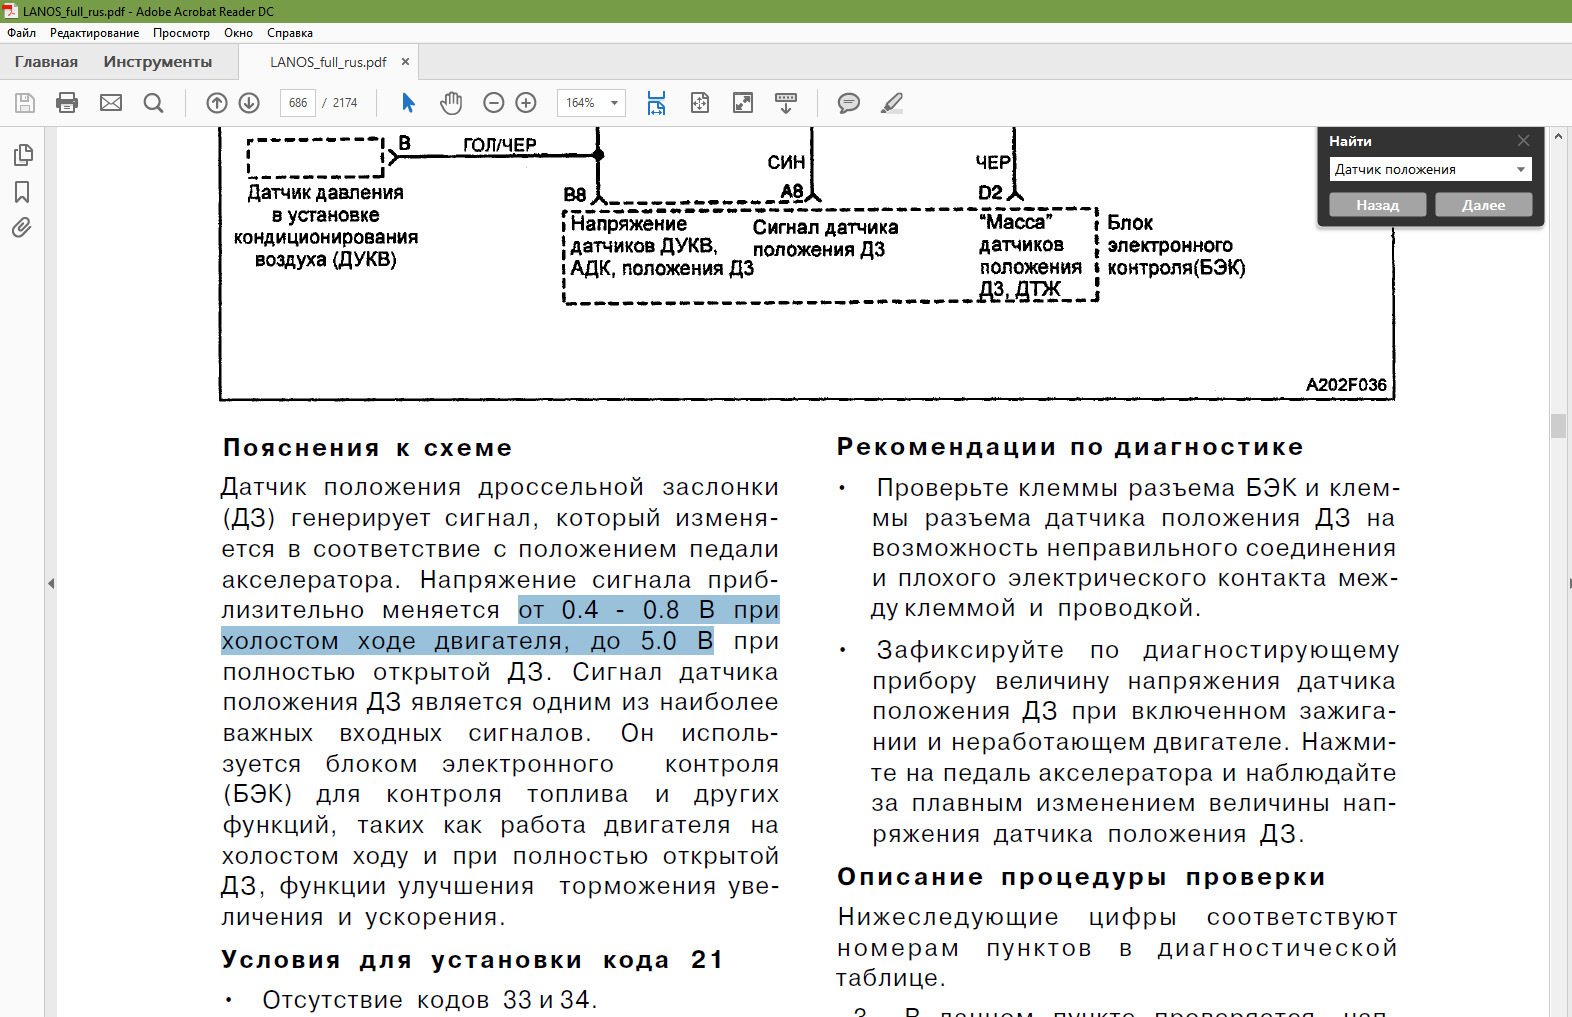Viewport: 1572px width, 1017px height.
Task: Add a comment note icon
Action: point(849,103)
